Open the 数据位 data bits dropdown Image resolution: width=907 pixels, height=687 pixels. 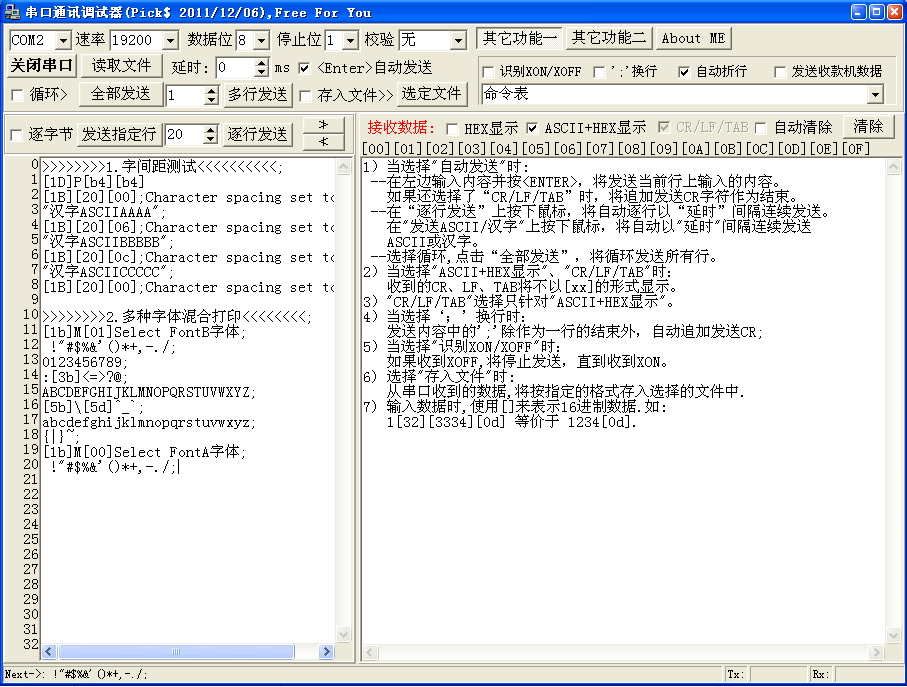[261, 40]
